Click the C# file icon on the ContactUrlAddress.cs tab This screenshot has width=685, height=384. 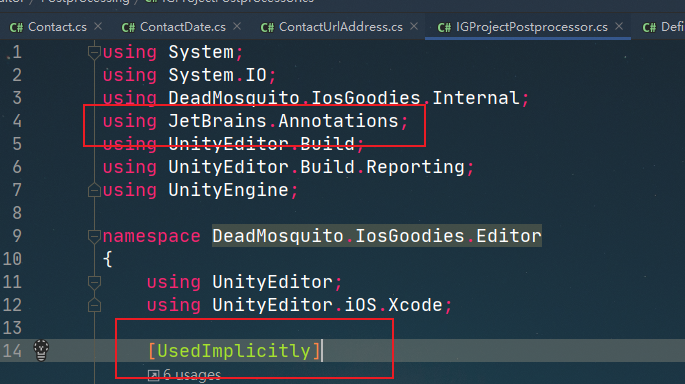267,28
